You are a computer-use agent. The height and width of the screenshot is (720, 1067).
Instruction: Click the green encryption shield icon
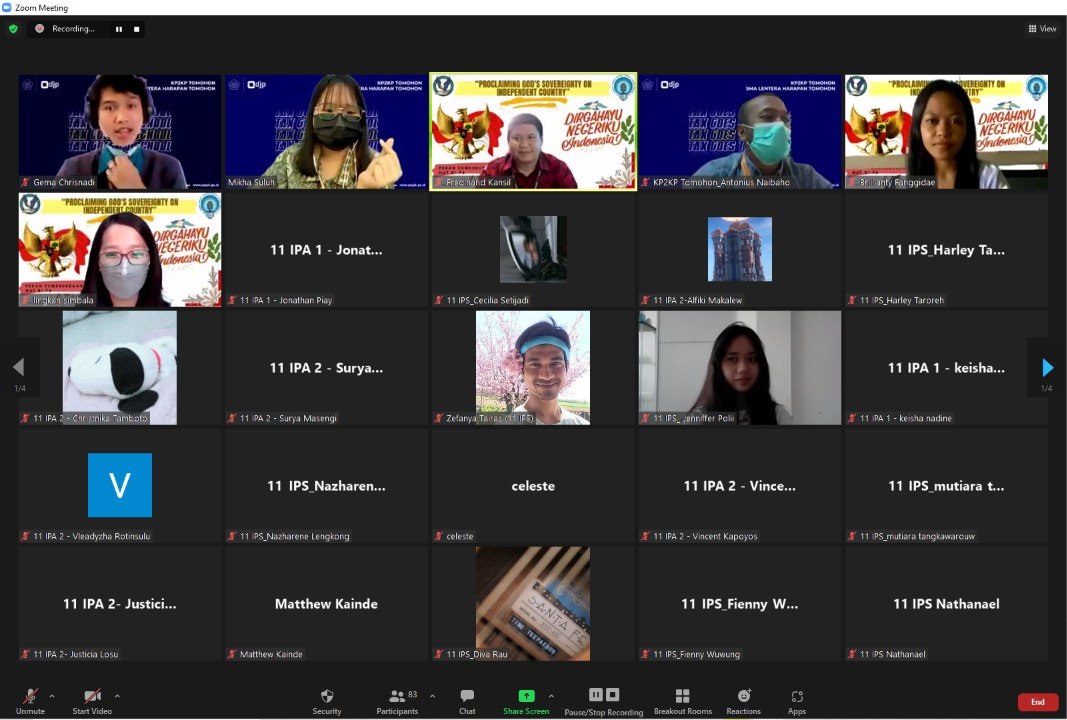pyautogui.click(x=13, y=29)
